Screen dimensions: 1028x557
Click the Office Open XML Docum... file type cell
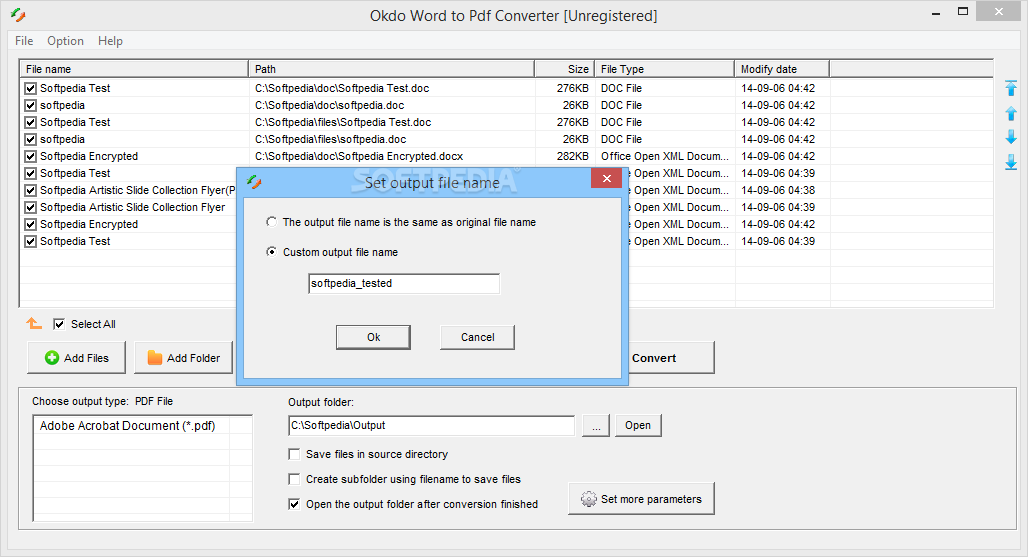pyautogui.click(x=665, y=156)
